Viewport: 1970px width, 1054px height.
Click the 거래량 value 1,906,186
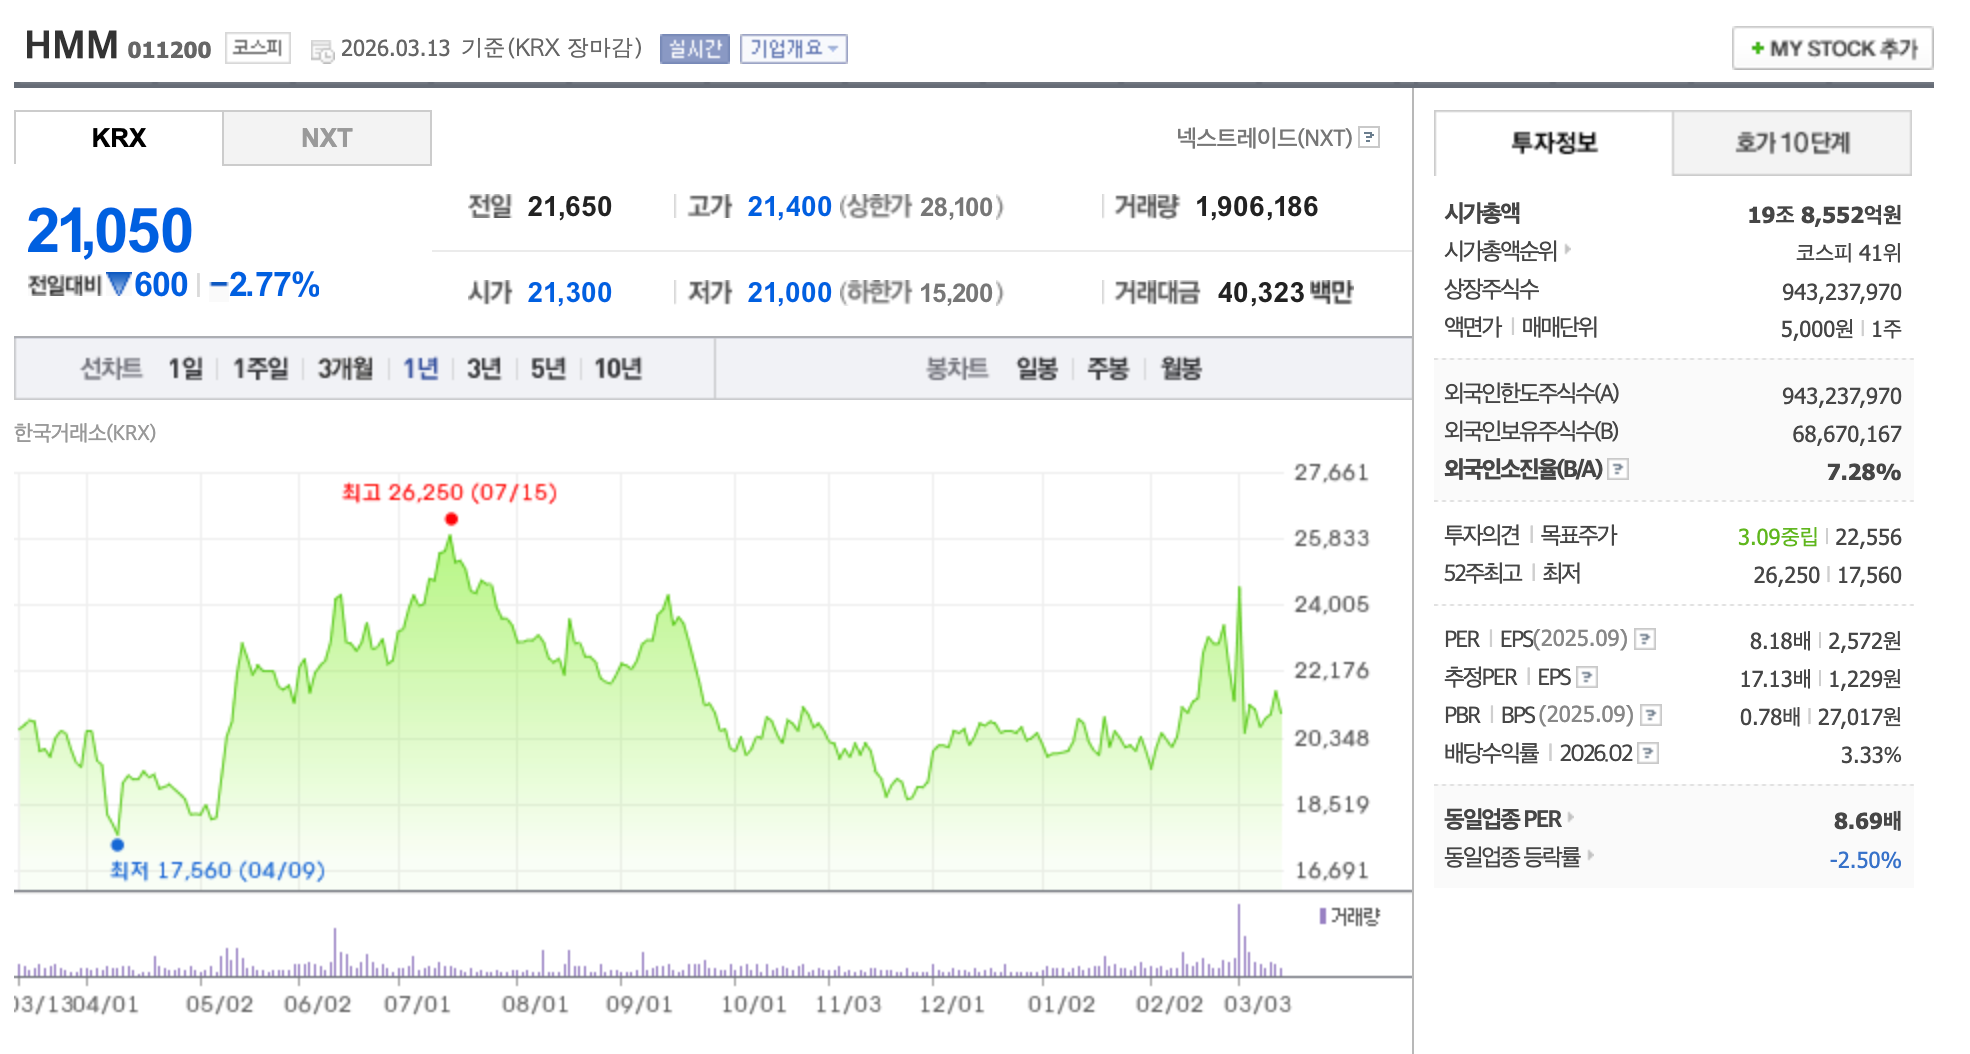(x=1257, y=207)
